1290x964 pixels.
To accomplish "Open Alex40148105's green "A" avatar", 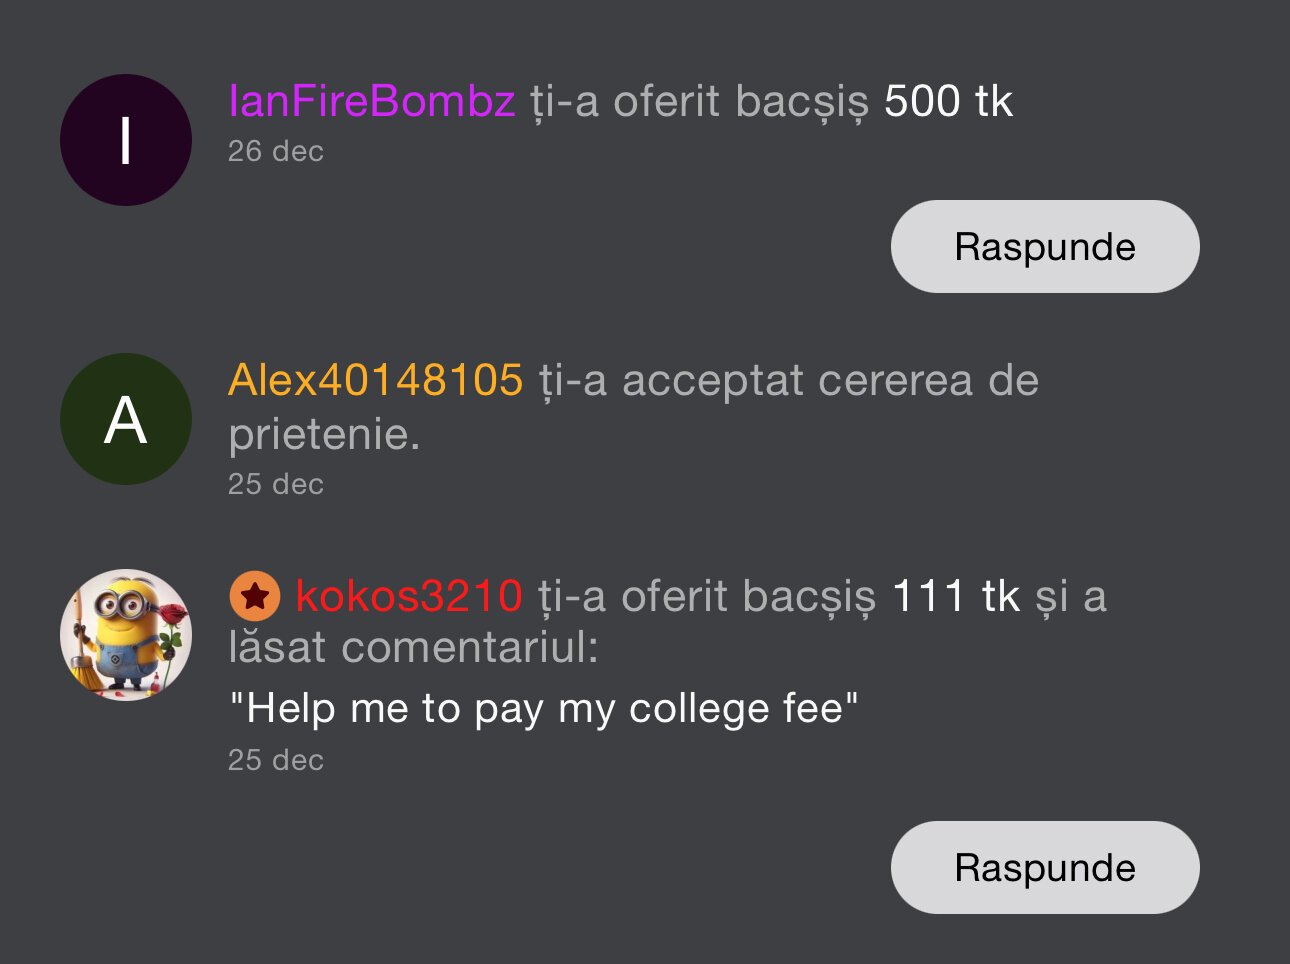I will point(126,419).
